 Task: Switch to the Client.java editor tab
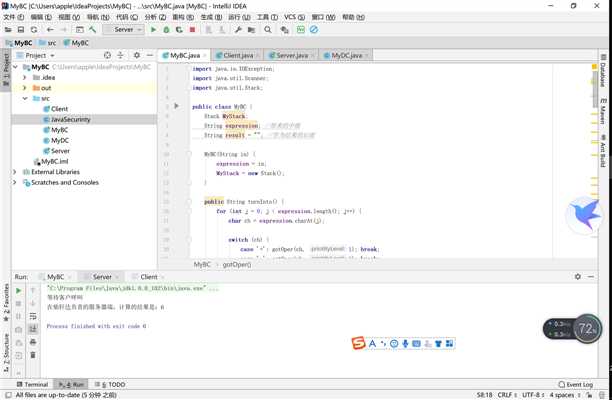(237, 55)
